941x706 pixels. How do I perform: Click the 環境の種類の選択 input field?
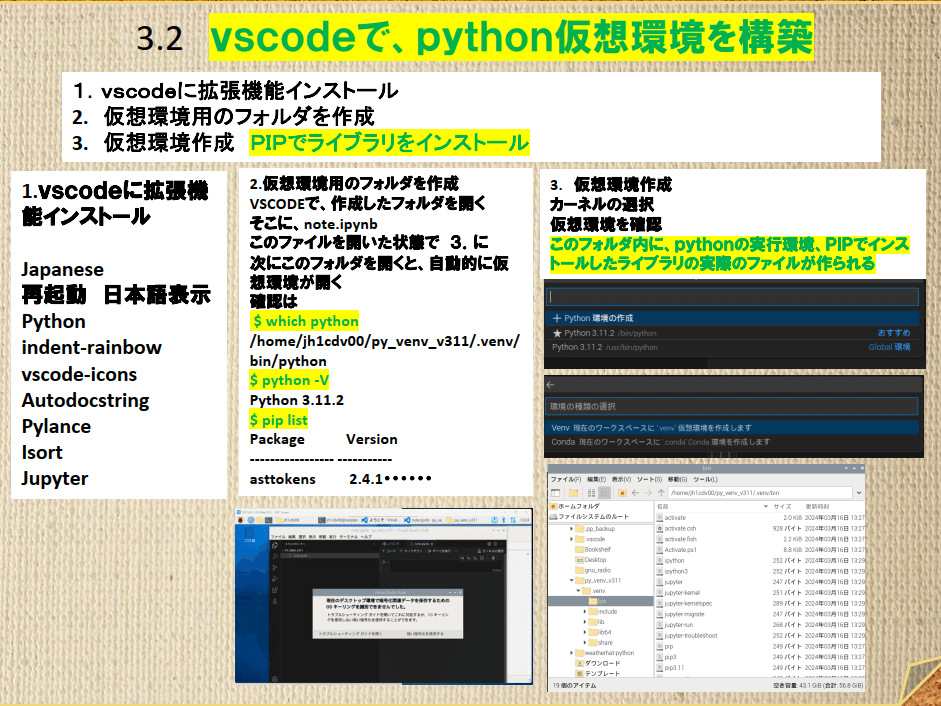732,406
